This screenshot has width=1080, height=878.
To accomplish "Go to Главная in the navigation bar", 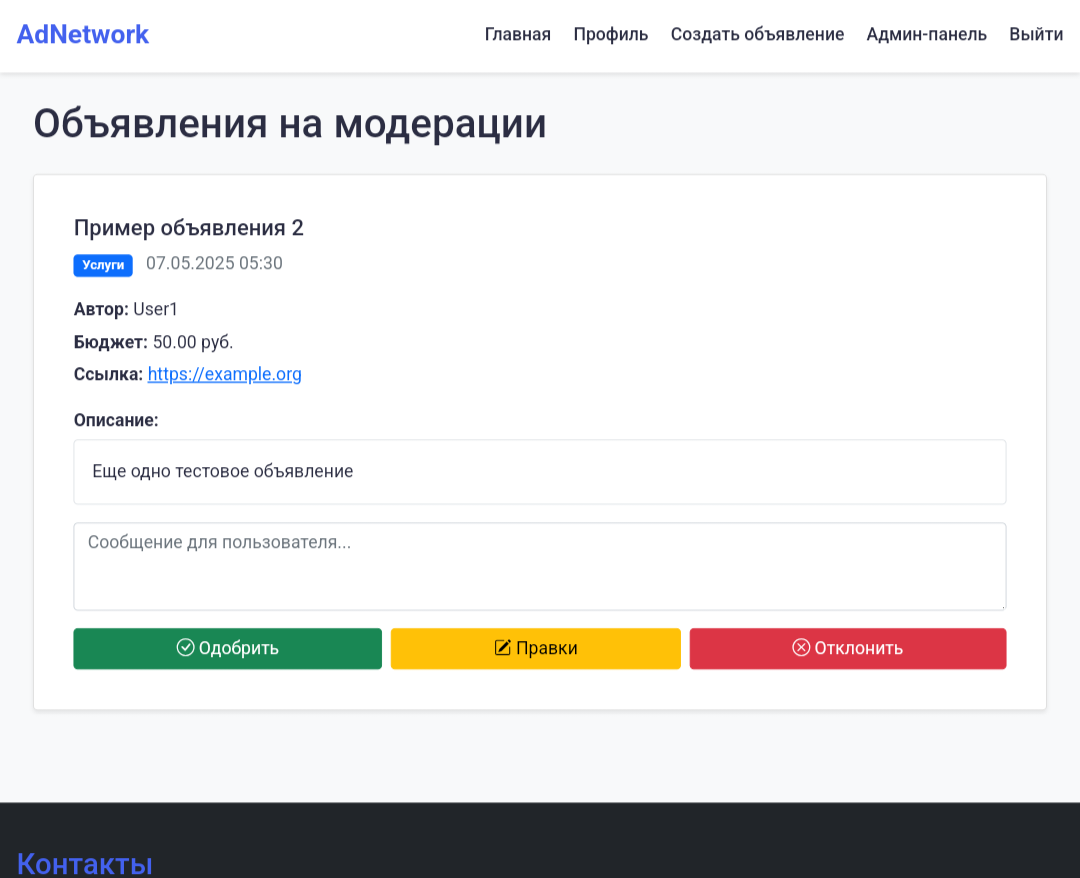I will [517, 34].
